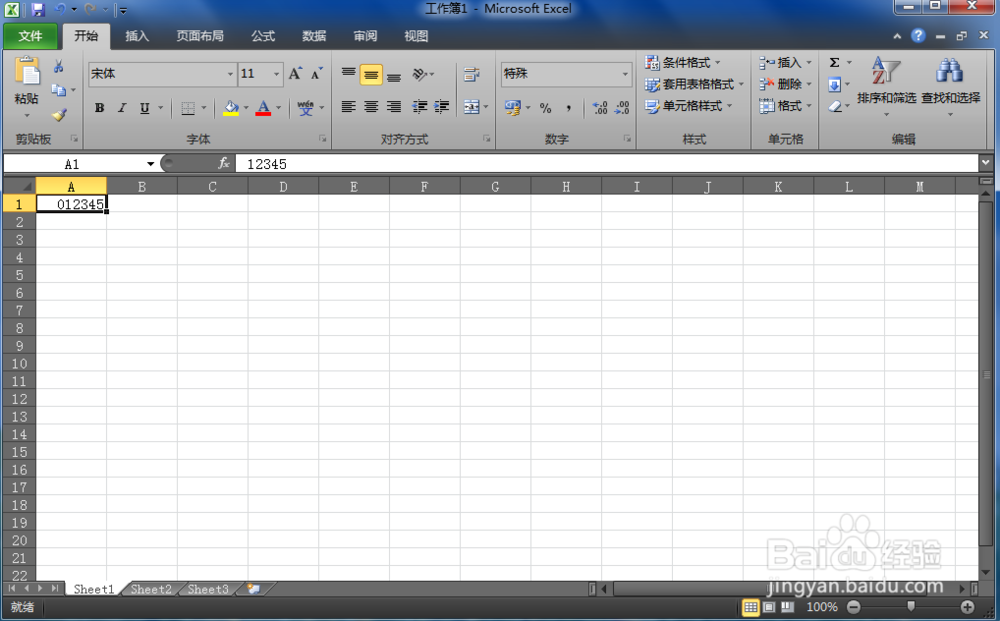Toggle Bold formatting
This screenshot has width=1000, height=621.
(x=99, y=108)
